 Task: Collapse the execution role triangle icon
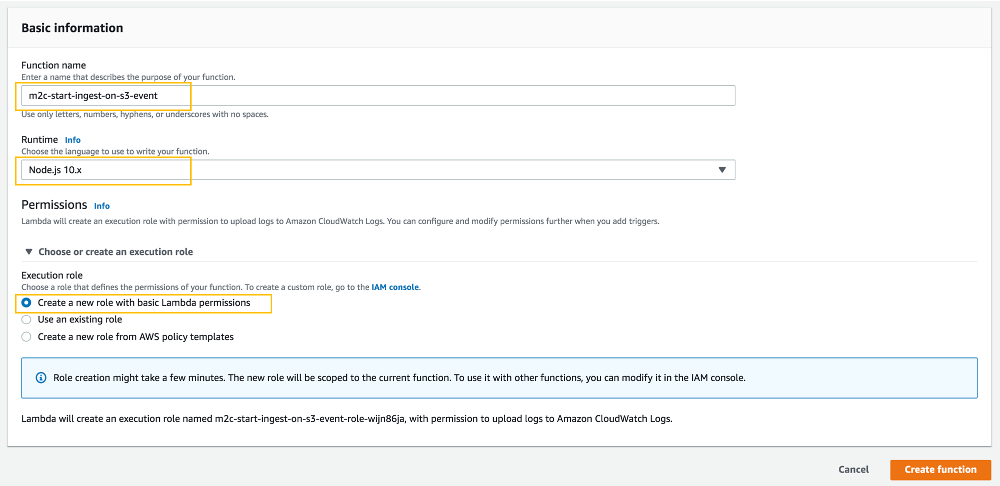(x=28, y=252)
